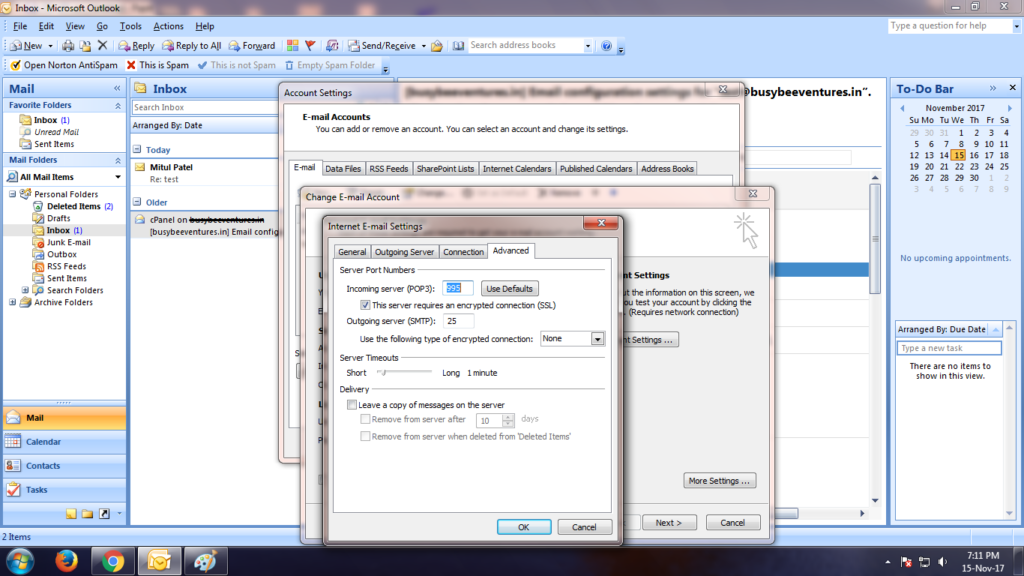This screenshot has width=1024, height=576.
Task: Mark message with This is Spam
Action: pyautogui.click(x=157, y=65)
